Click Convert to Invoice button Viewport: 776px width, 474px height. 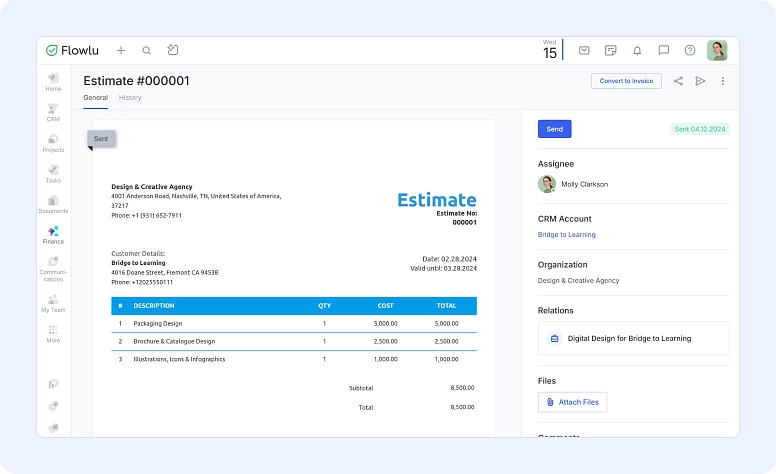[626, 81]
